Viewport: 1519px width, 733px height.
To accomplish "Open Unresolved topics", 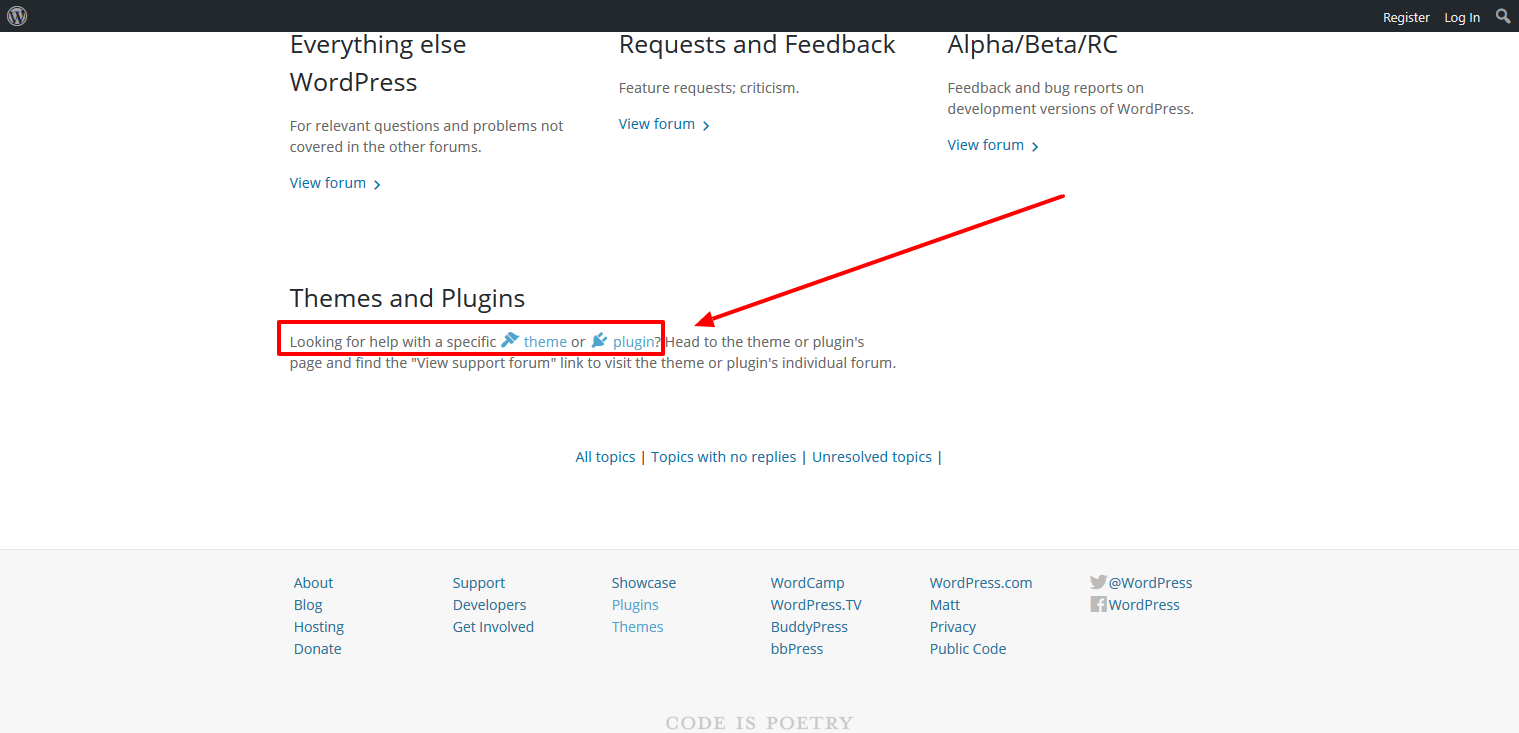I will [x=872, y=457].
